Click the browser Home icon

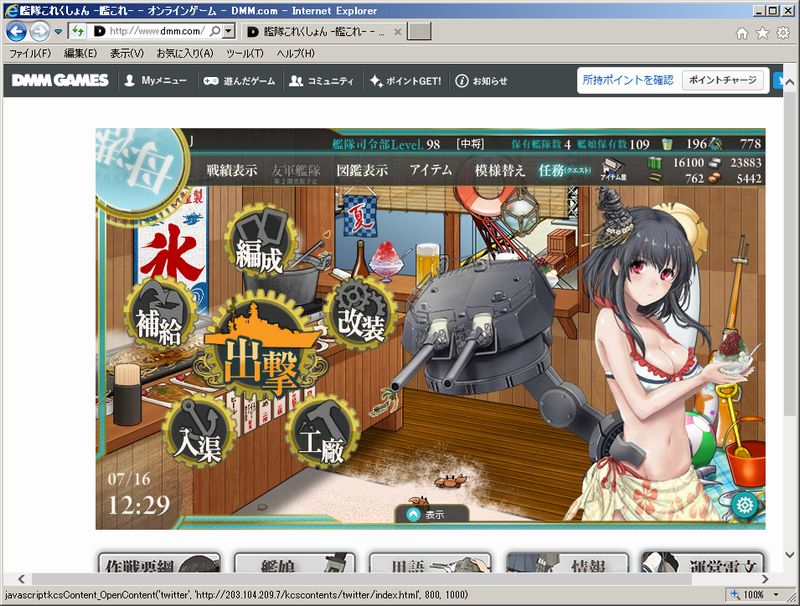[742, 33]
